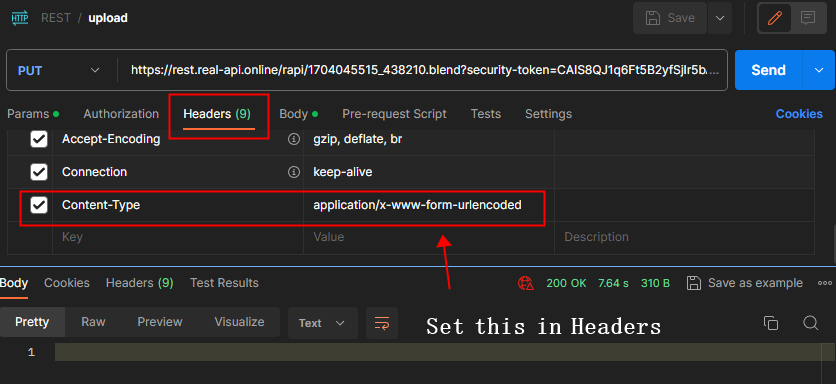Viewport: 836px width, 384px height.
Task: Uncheck the Connection header checkbox
Action: pyautogui.click(x=39, y=172)
